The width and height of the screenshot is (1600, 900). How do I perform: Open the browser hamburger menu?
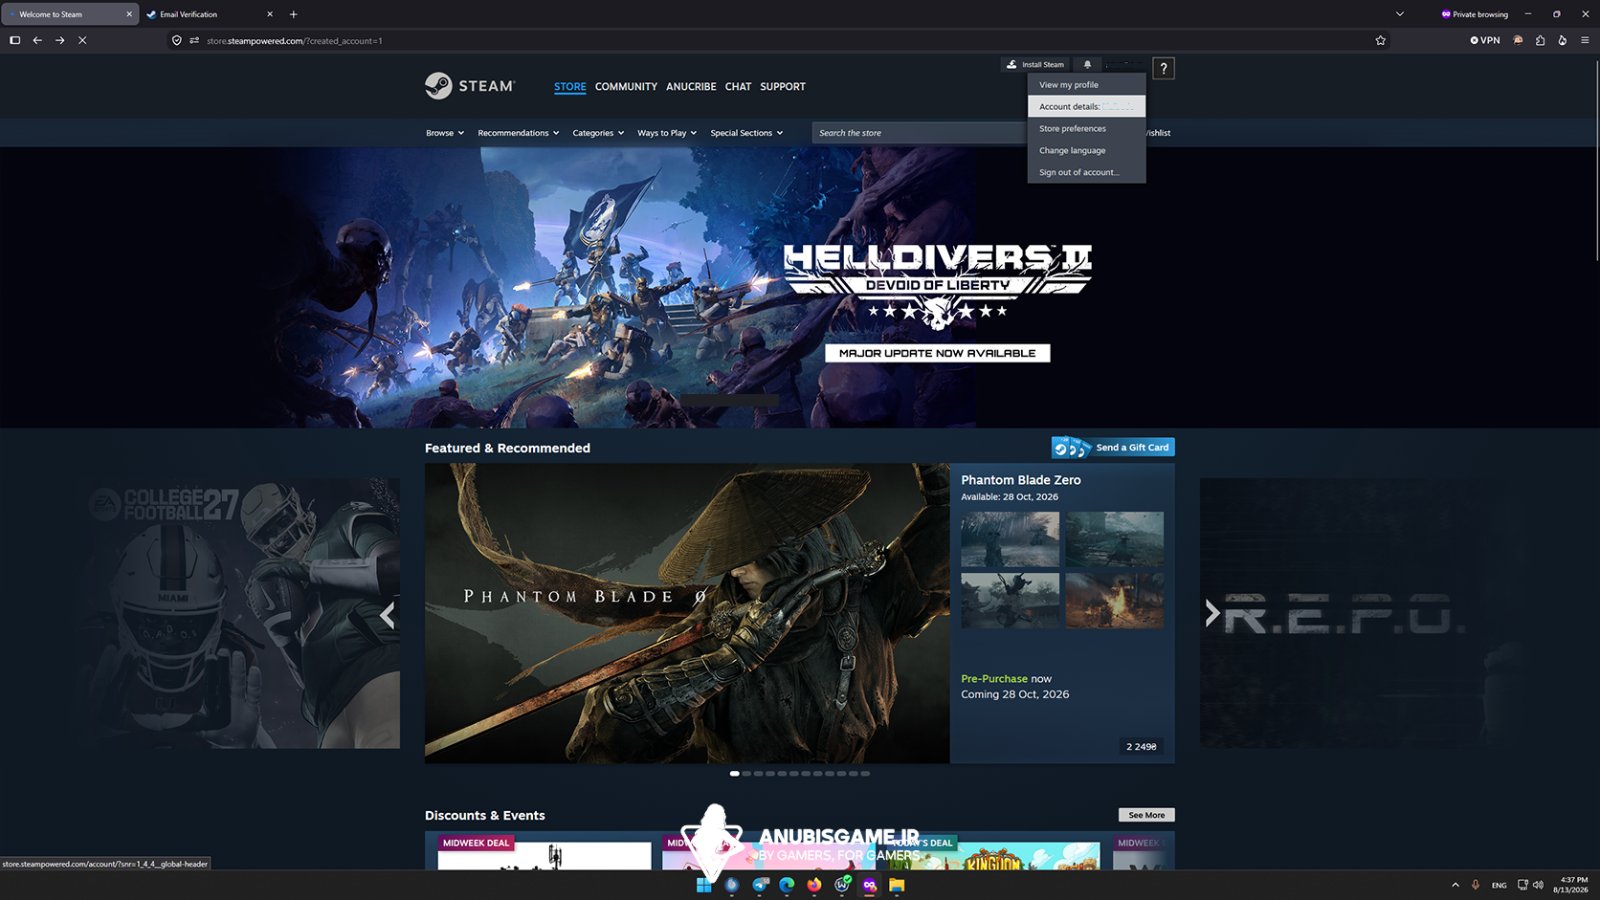1585,40
